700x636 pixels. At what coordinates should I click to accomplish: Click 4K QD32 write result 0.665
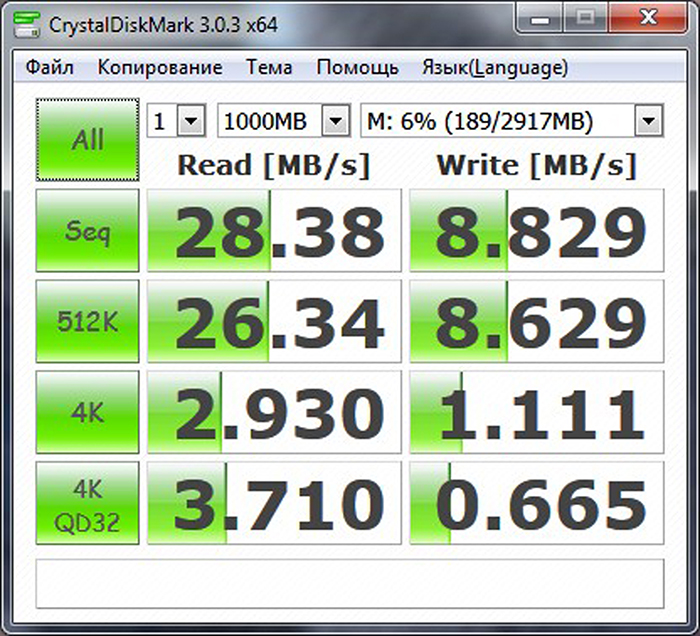(x=537, y=503)
